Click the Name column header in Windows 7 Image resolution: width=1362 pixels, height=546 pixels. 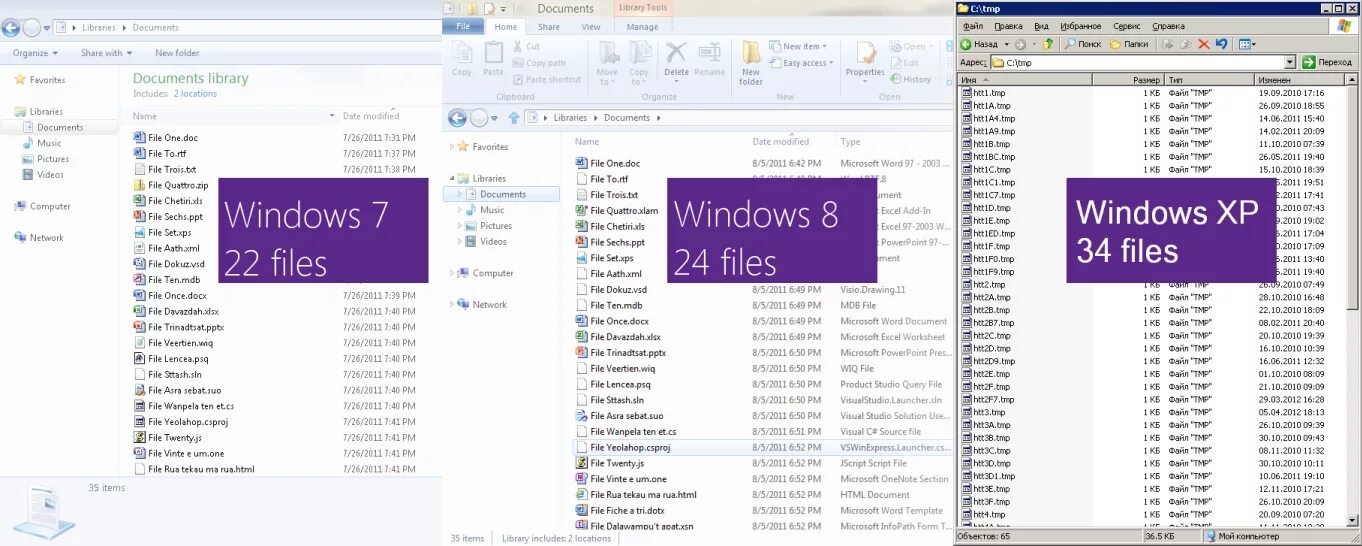145,116
